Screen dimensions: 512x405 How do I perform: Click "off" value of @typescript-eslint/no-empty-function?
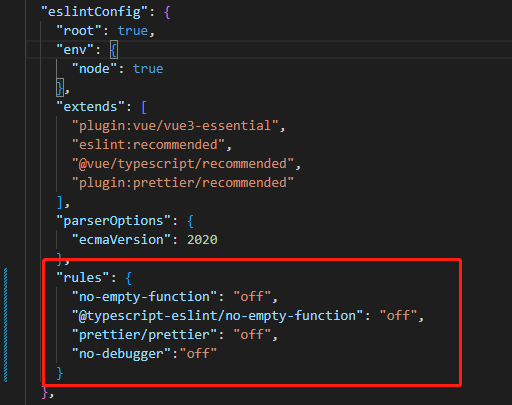click(x=398, y=316)
